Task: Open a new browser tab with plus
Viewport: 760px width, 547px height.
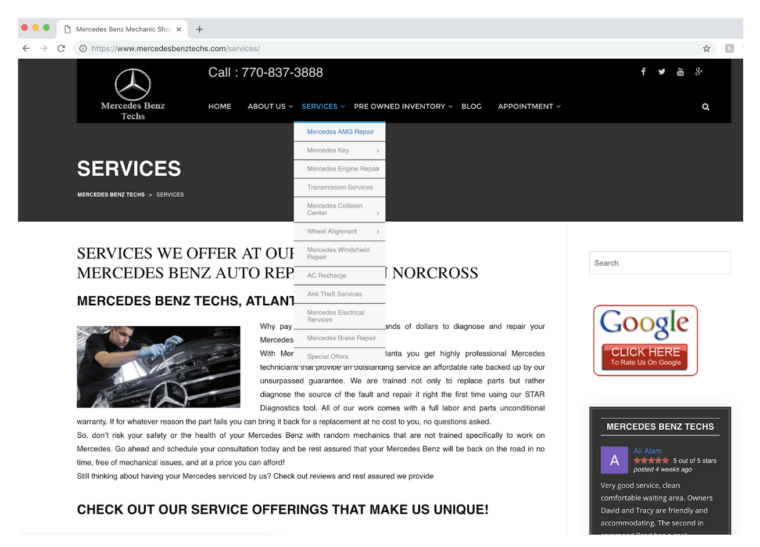Action: (199, 29)
